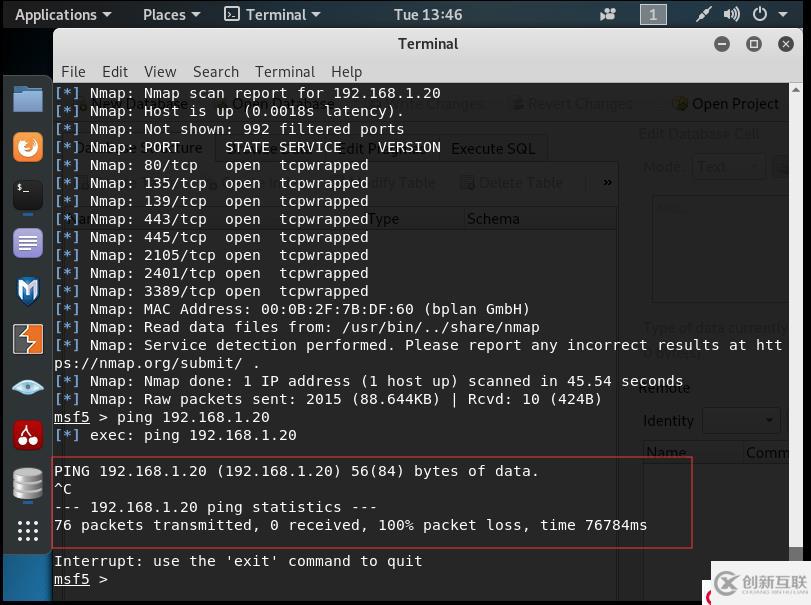Screen dimensions: 811x605
Task: Minimize the Terminal window
Action: click(722, 44)
